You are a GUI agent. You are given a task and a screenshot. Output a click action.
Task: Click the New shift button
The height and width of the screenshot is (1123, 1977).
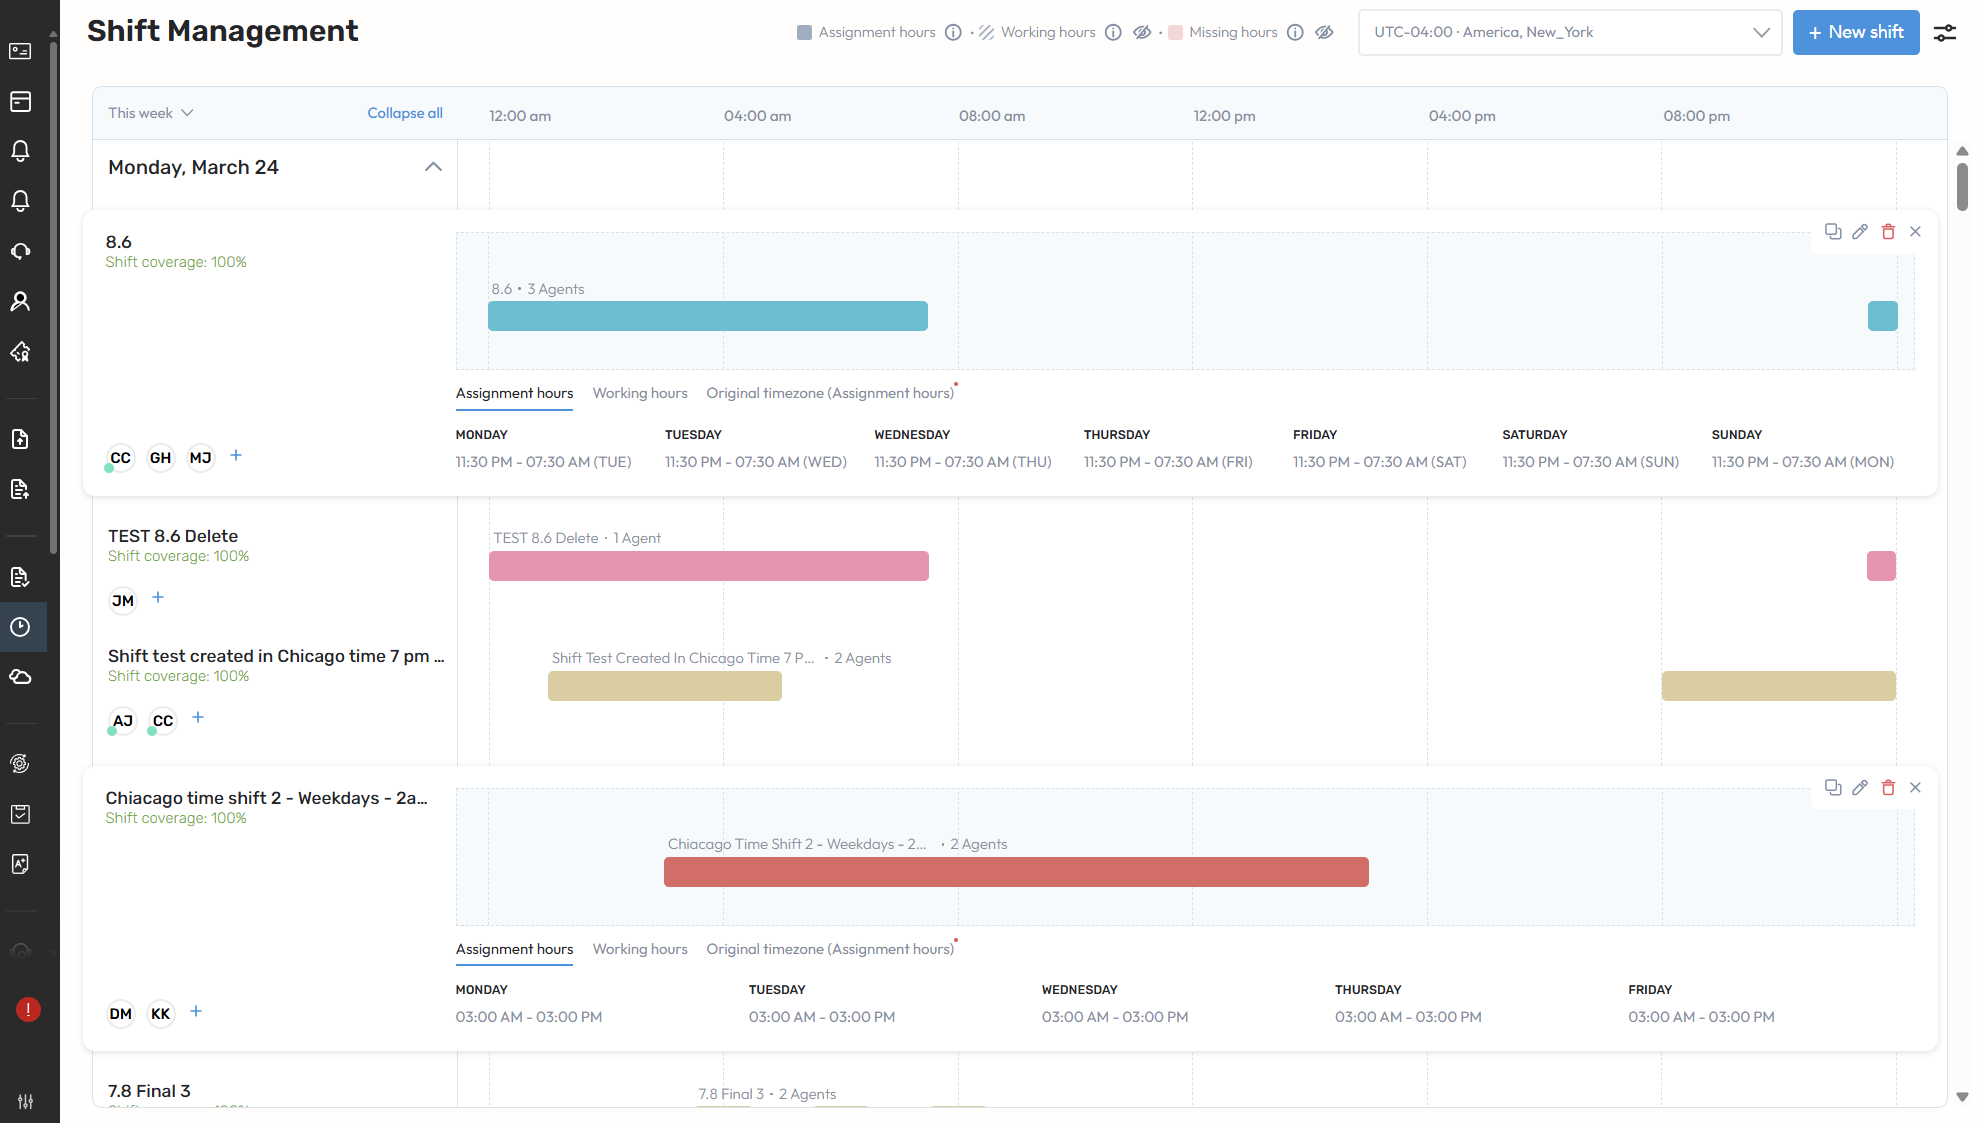1855,33
